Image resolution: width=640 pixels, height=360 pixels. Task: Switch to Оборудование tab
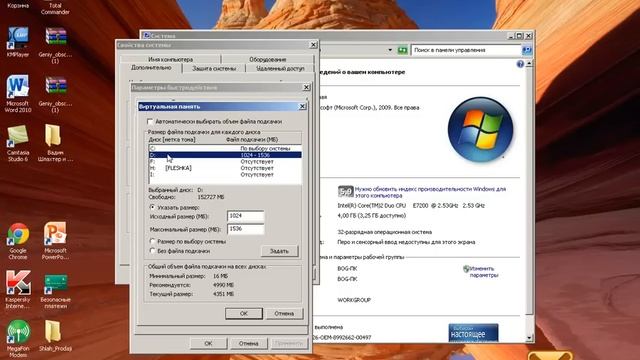coord(267,59)
